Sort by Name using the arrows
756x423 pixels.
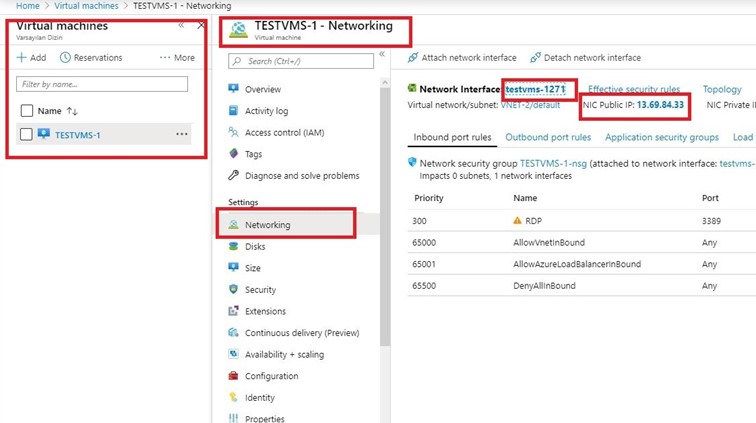[72, 111]
